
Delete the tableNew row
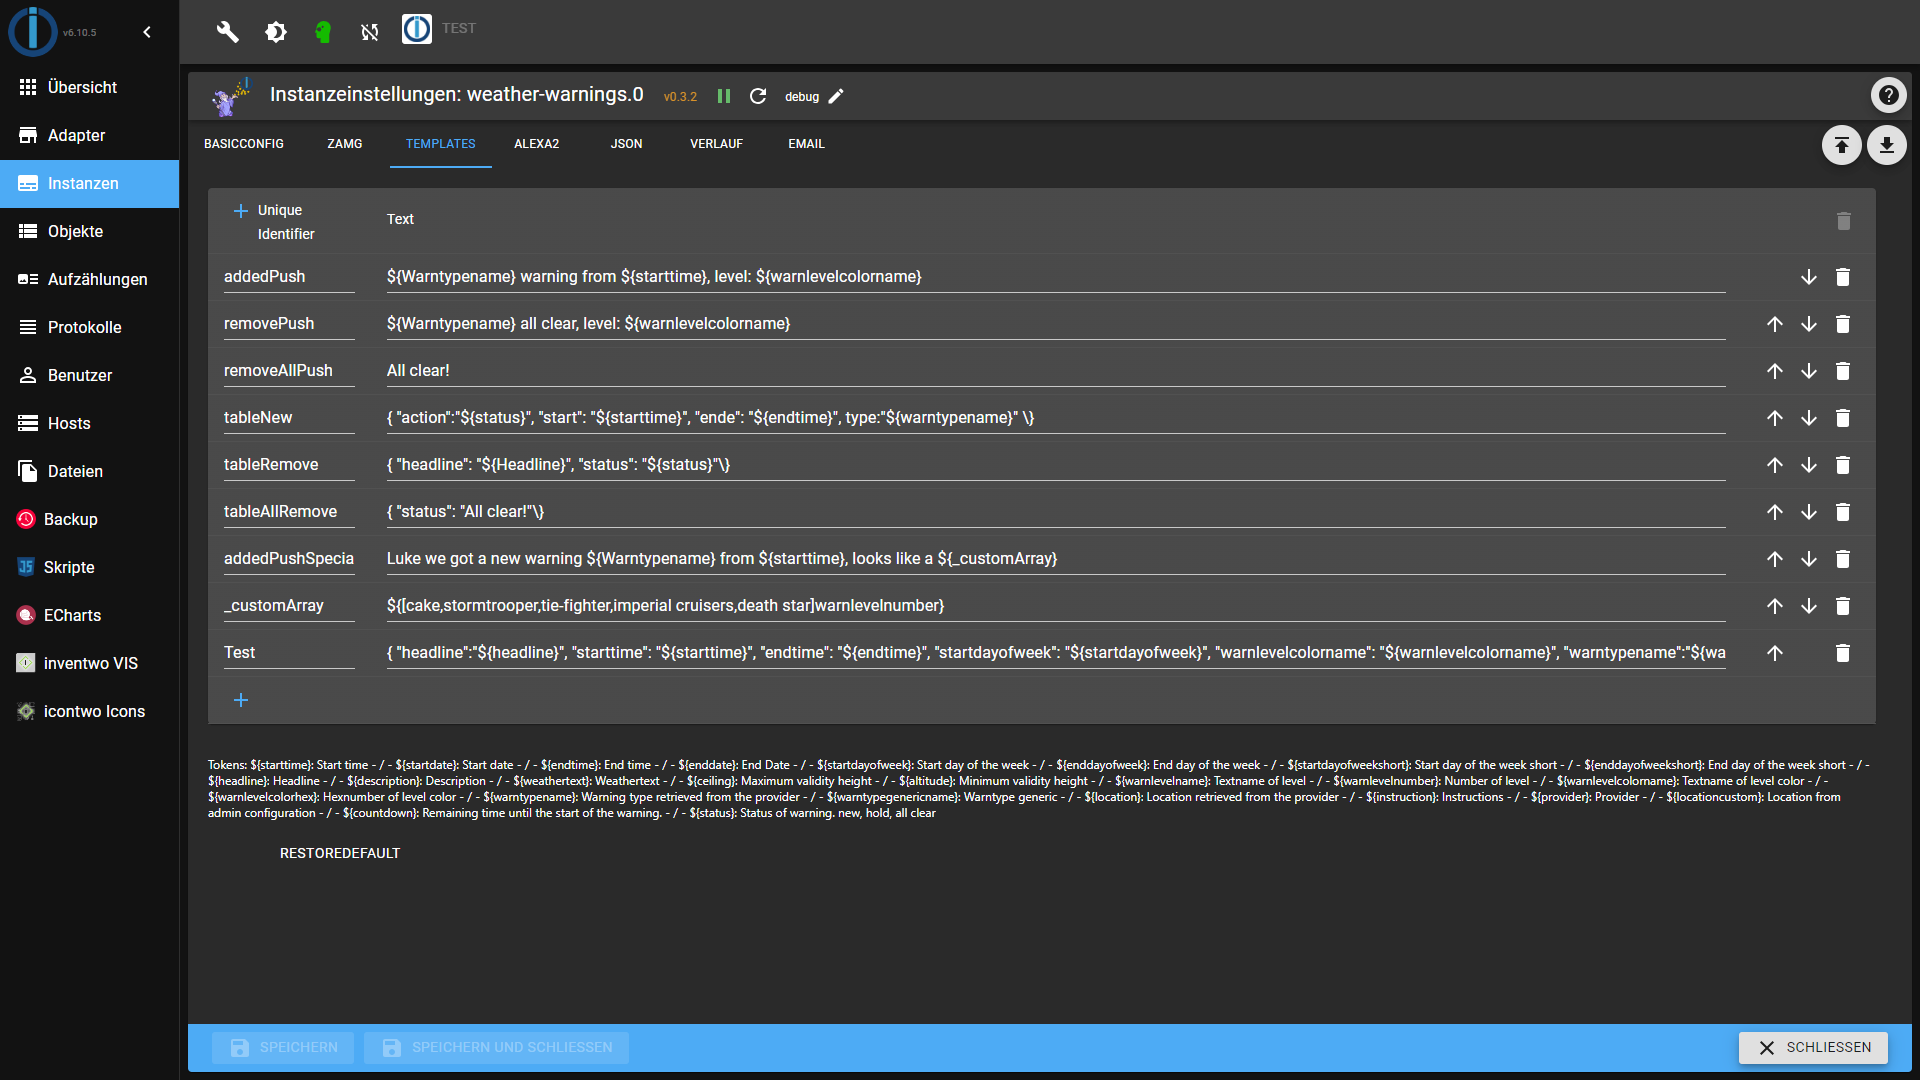[1843, 418]
